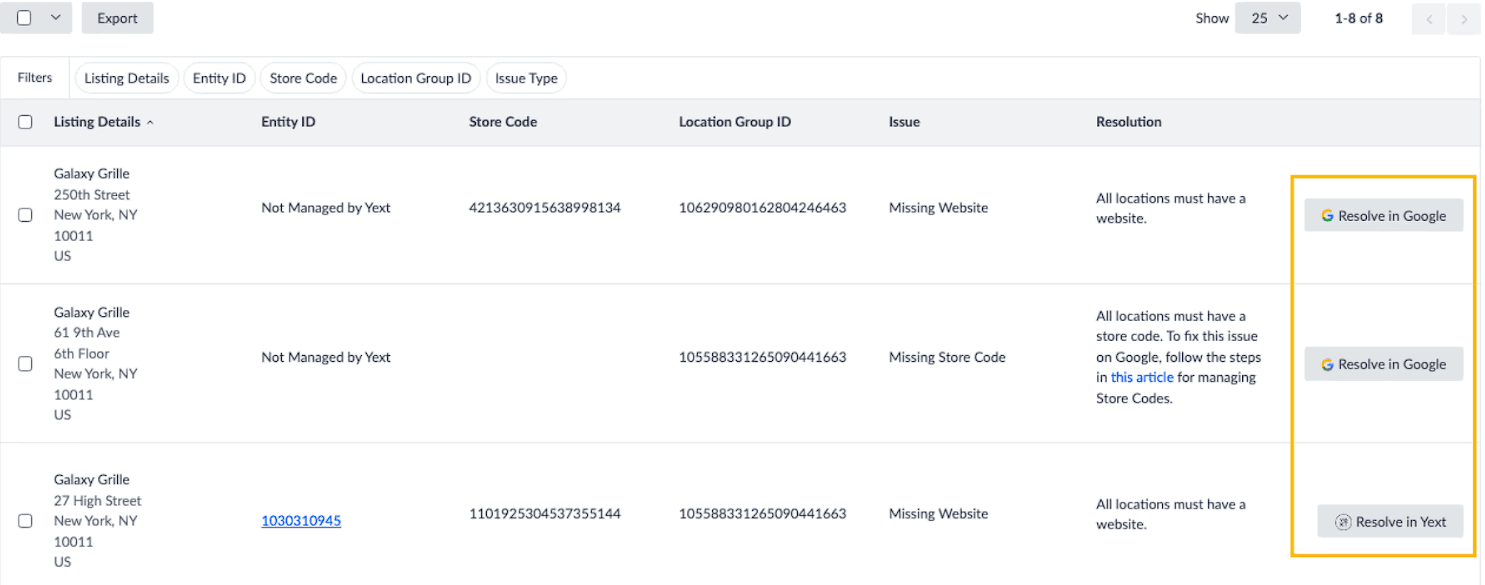The width and height of the screenshot is (1485, 585).
Task: Click the Export button
Action: [117, 18]
